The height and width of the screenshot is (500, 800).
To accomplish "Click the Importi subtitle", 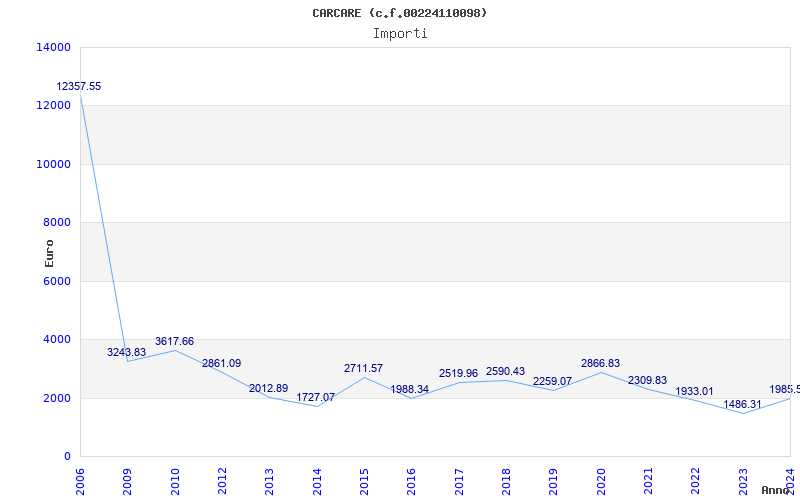I will click(400, 34).
